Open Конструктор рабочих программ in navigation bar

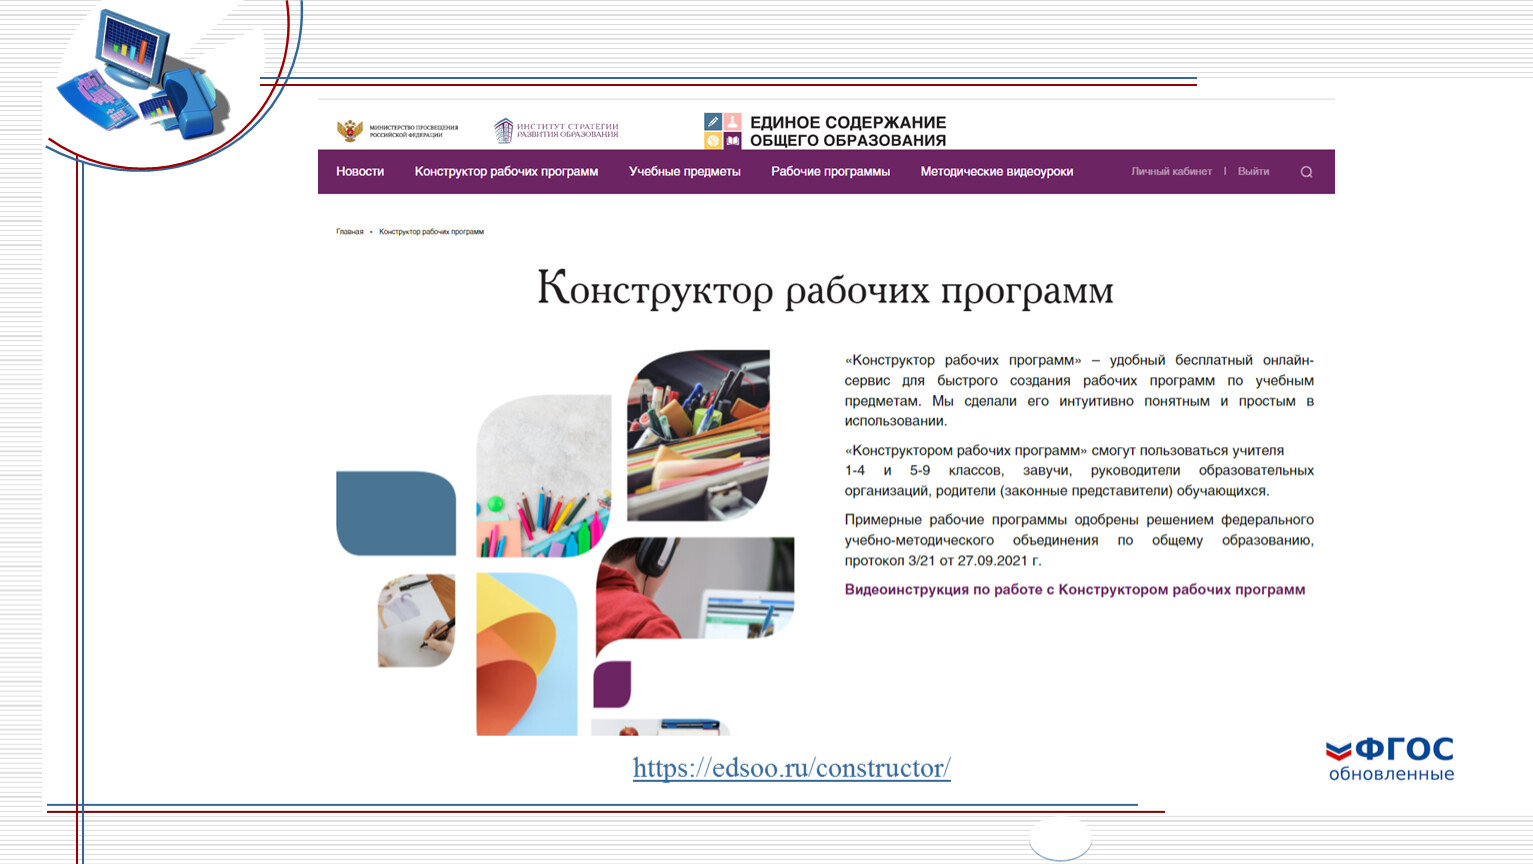tap(506, 172)
